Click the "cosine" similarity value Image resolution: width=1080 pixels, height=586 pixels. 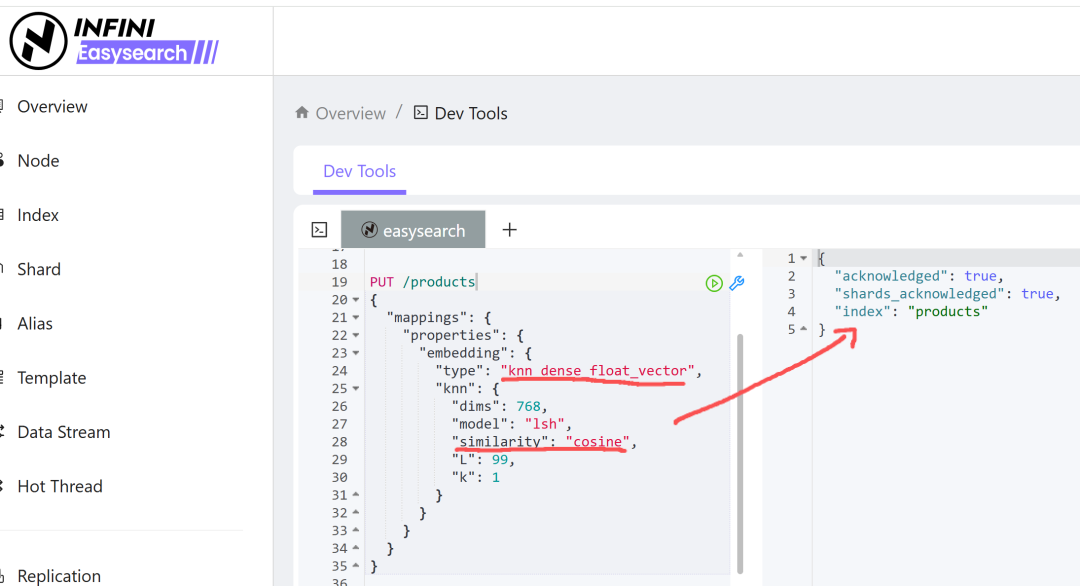click(598, 442)
